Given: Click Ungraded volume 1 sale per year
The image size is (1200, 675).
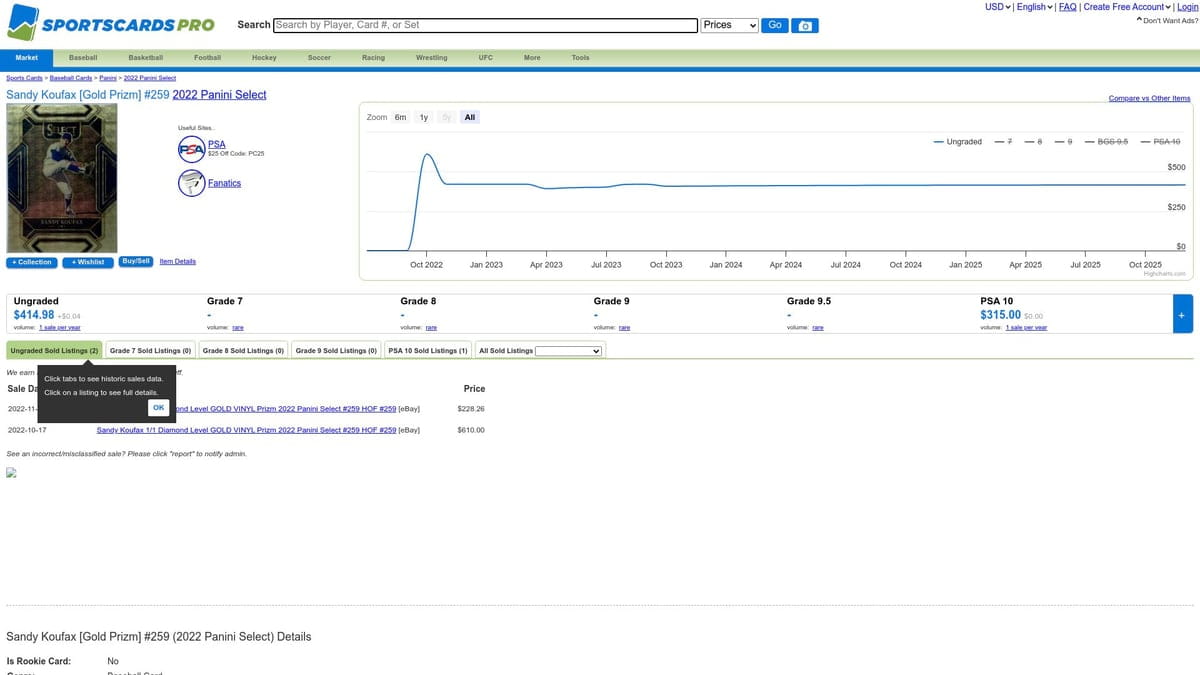Looking at the screenshot, I should point(60,327).
